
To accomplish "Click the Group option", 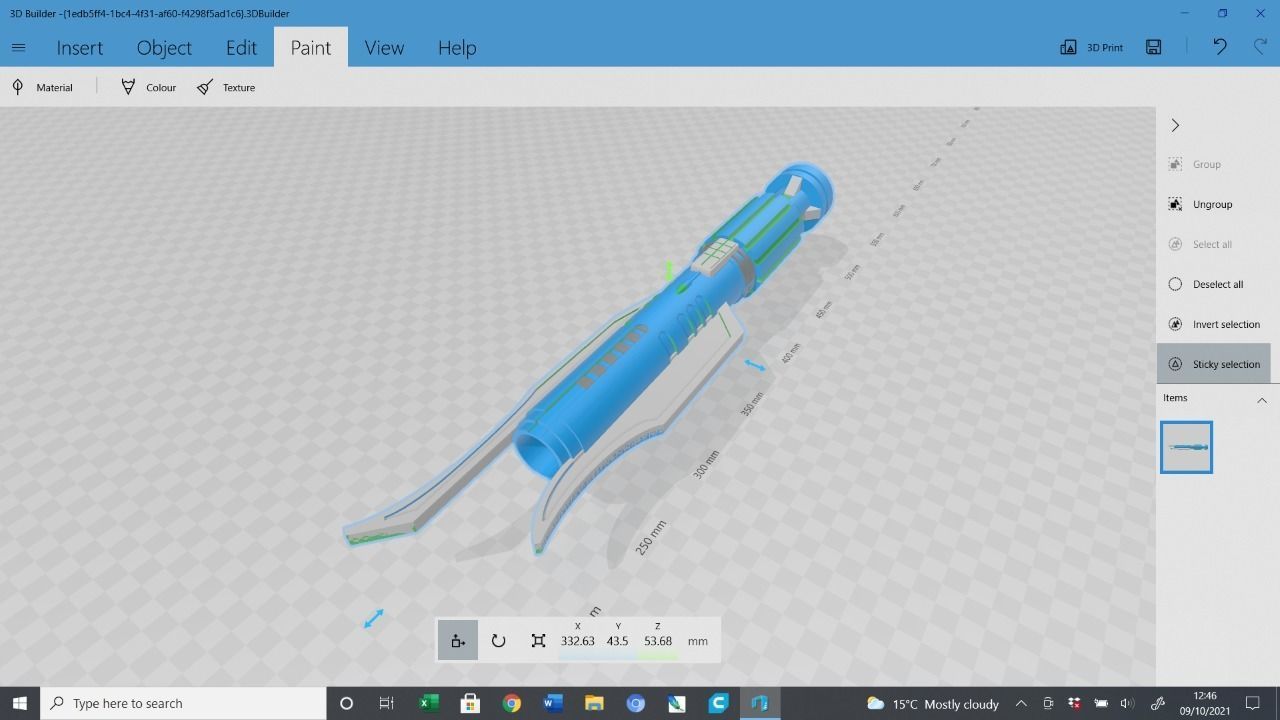I will (1195, 164).
